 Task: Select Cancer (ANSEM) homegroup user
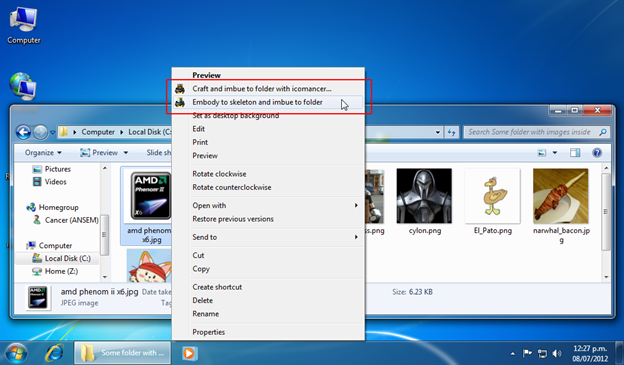pos(65,220)
